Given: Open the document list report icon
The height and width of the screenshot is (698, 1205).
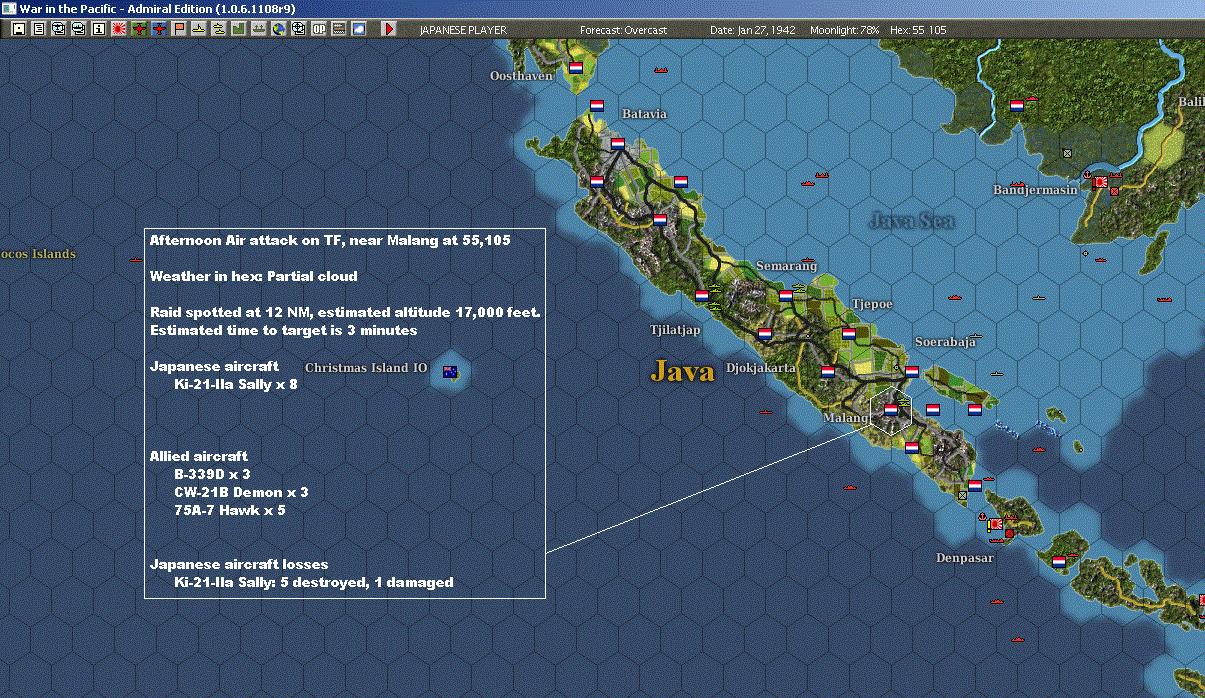Looking at the screenshot, I should tap(39, 29).
